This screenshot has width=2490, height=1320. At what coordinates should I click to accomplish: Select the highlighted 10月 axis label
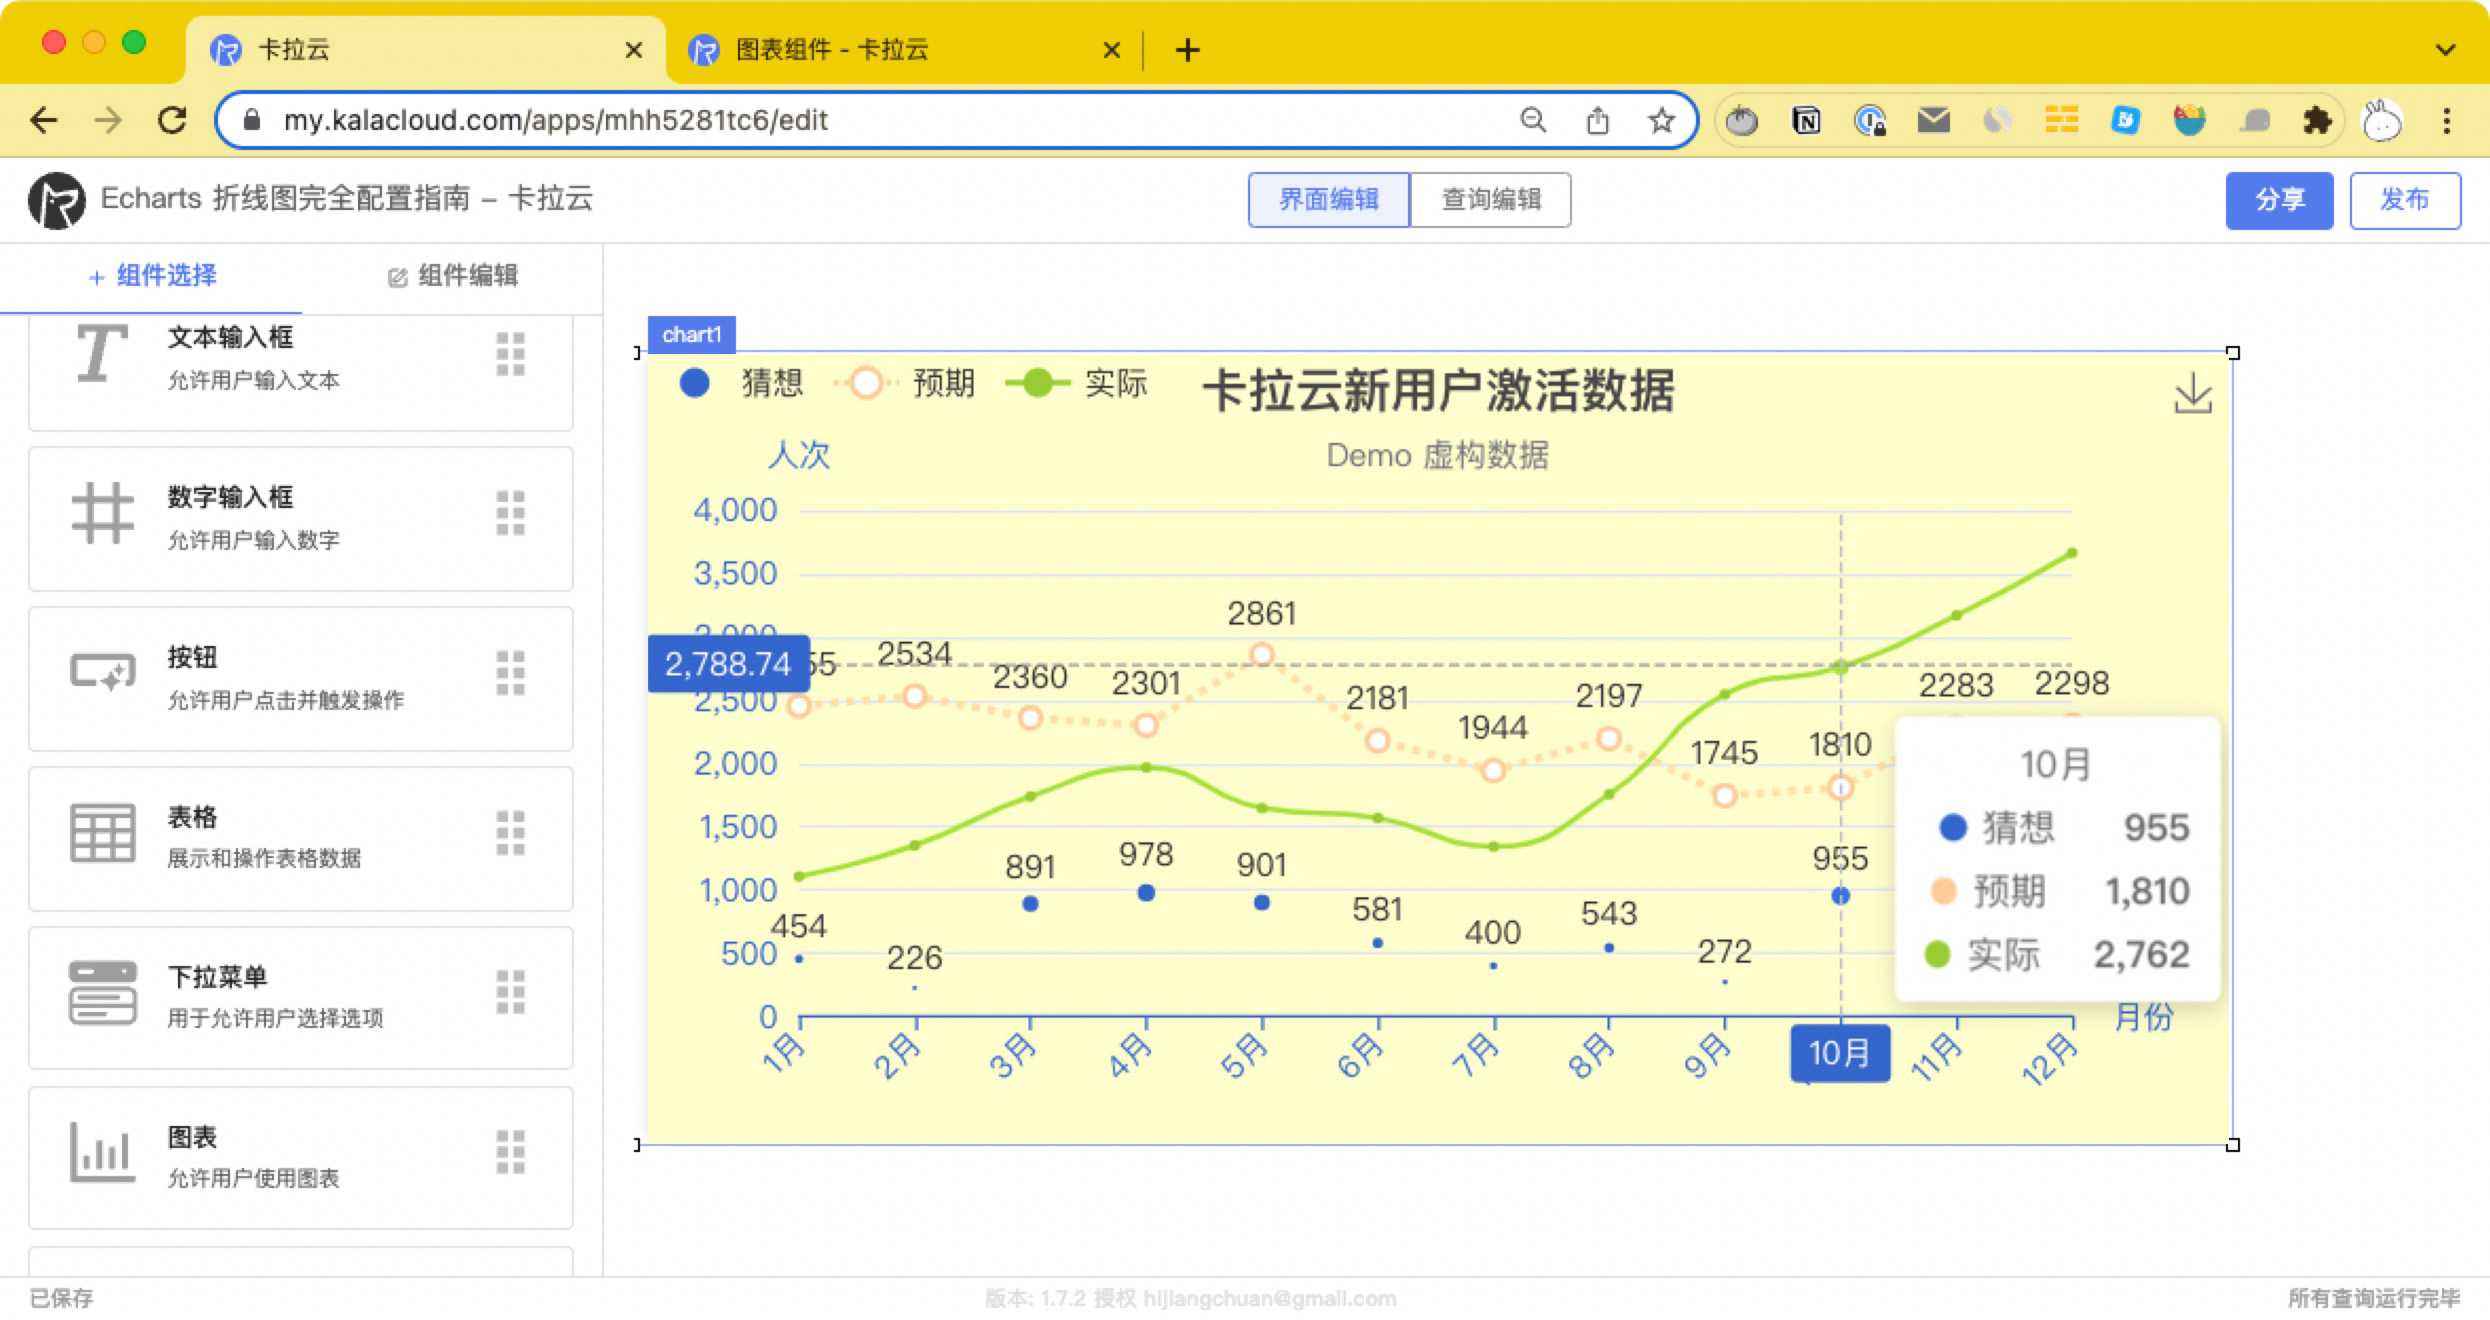[x=1840, y=1053]
